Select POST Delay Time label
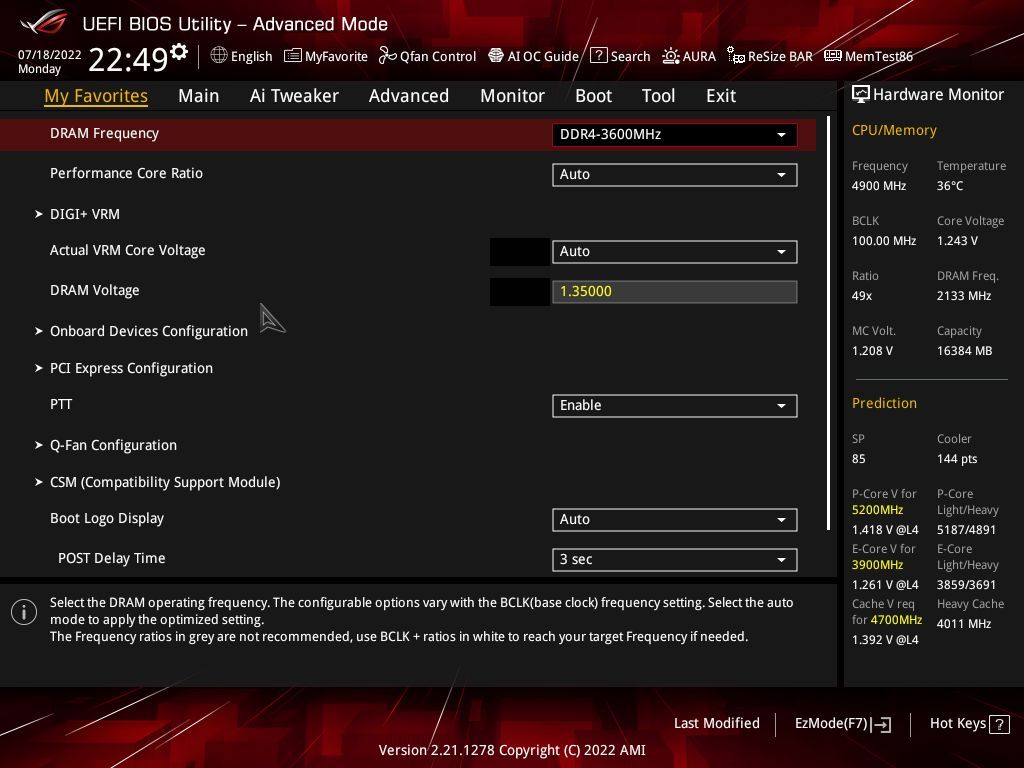The height and width of the screenshot is (768, 1024). click(112, 558)
